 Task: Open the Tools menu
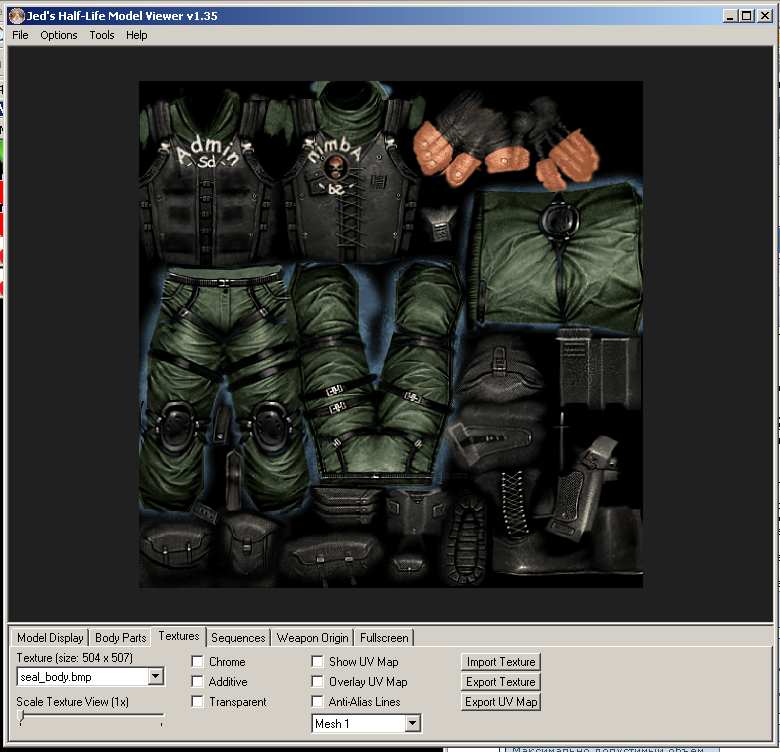click(x=102, y=35)
